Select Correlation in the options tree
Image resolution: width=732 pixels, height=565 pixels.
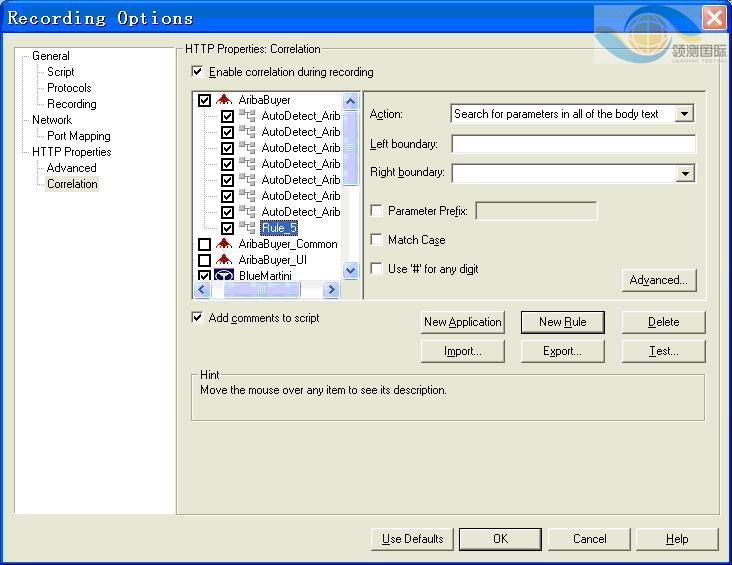click(x=72, y=184)
